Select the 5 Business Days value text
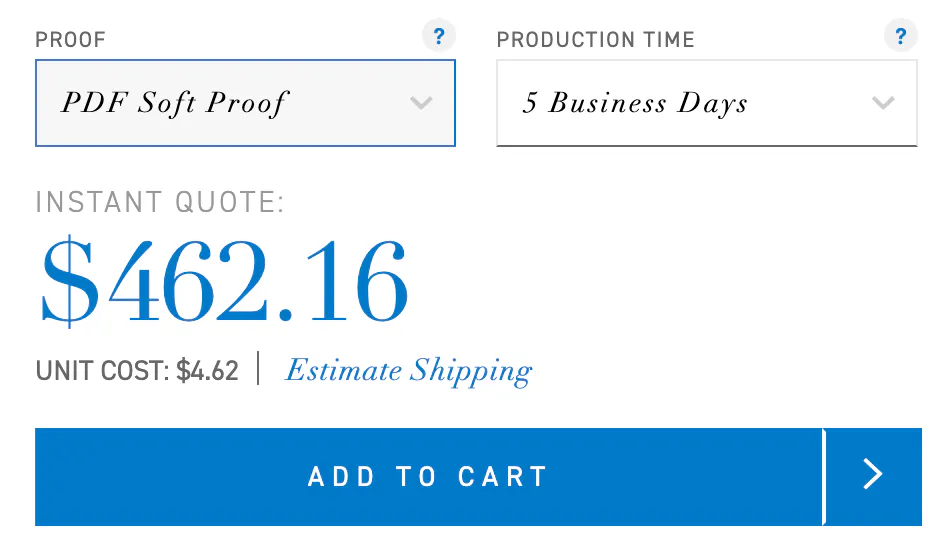The image size is (948, 542). click(x=635, y=104)
